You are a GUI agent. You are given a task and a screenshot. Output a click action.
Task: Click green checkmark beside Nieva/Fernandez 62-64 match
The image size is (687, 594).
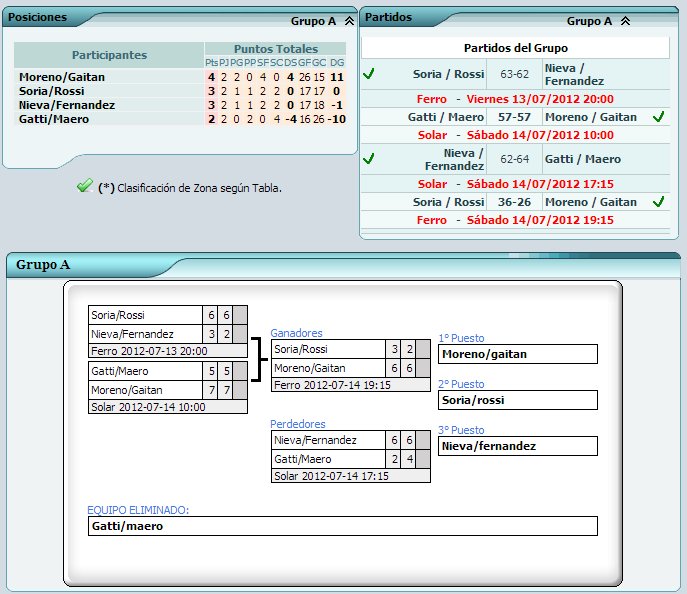click(x=369, y=159)
